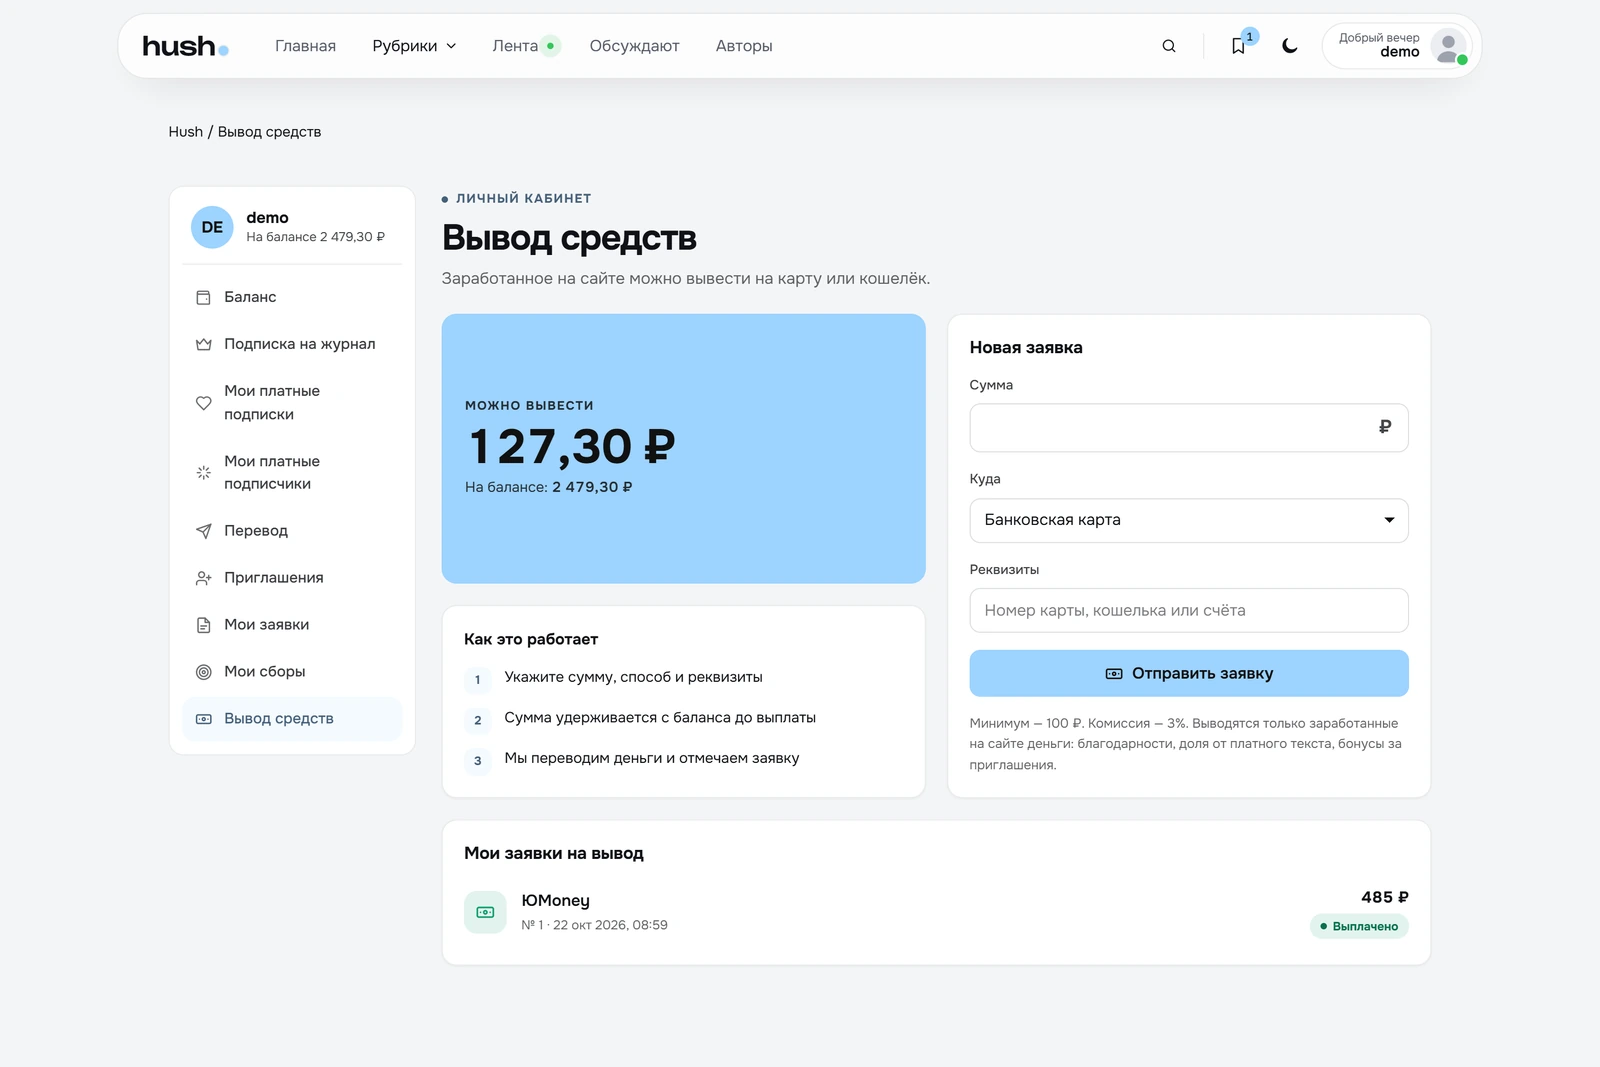
Task: Click paper plane icon for Перевод
Action: [x=204, y=531]
